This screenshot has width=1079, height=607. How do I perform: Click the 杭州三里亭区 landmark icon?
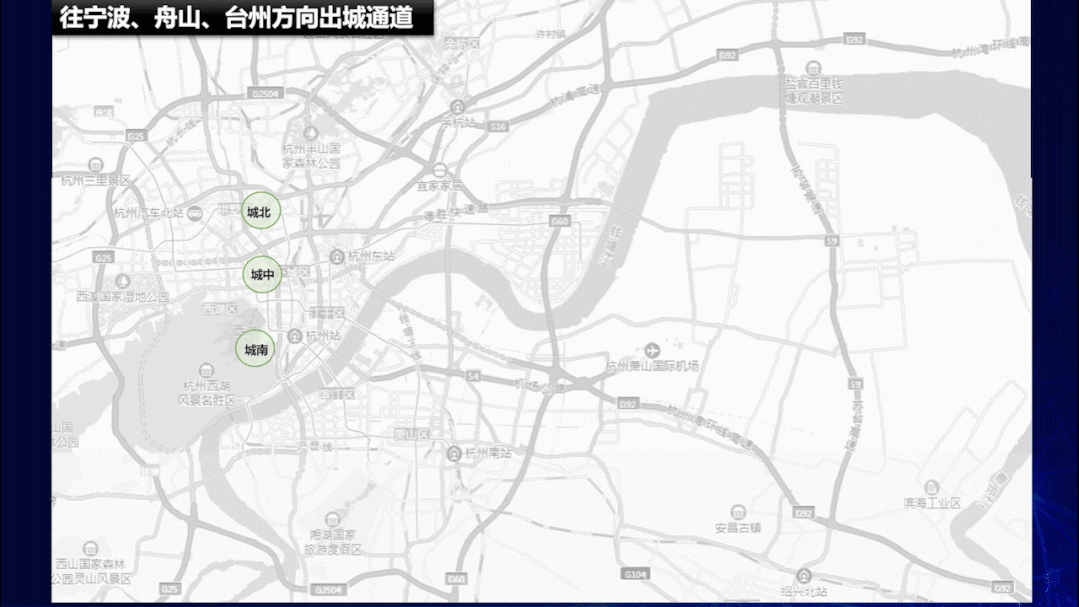95,164
